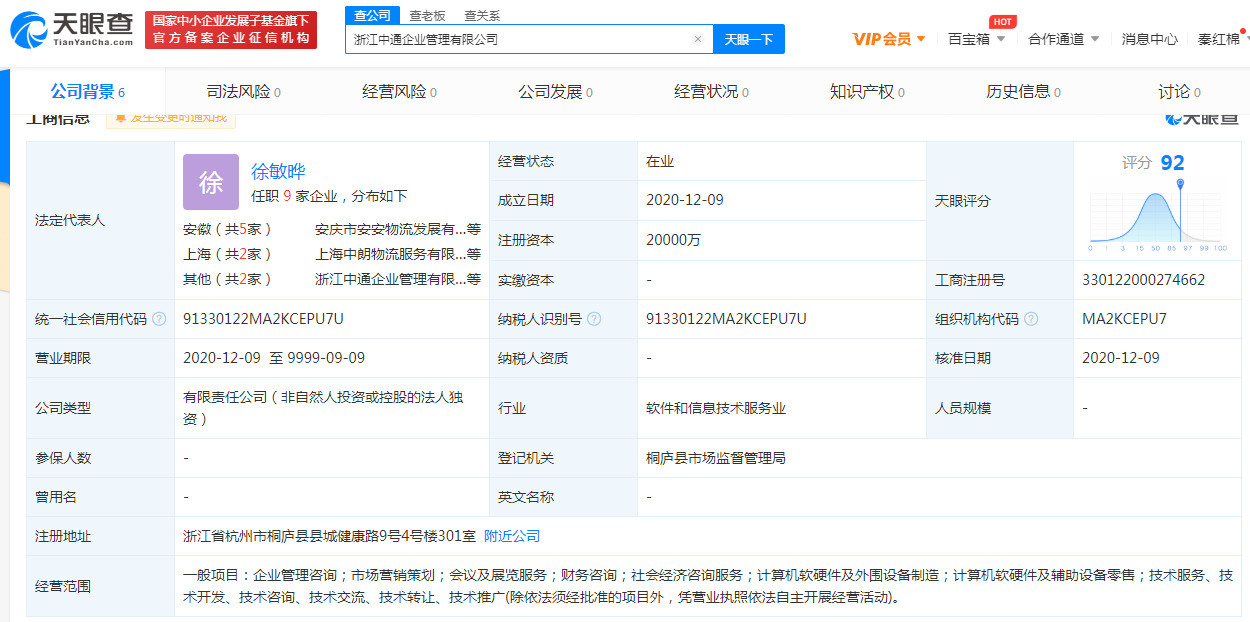The height and width of the screenshot is (622, 1250).
Task: Open the TianYanCha logo home link
Action: [x=71, y=31]
